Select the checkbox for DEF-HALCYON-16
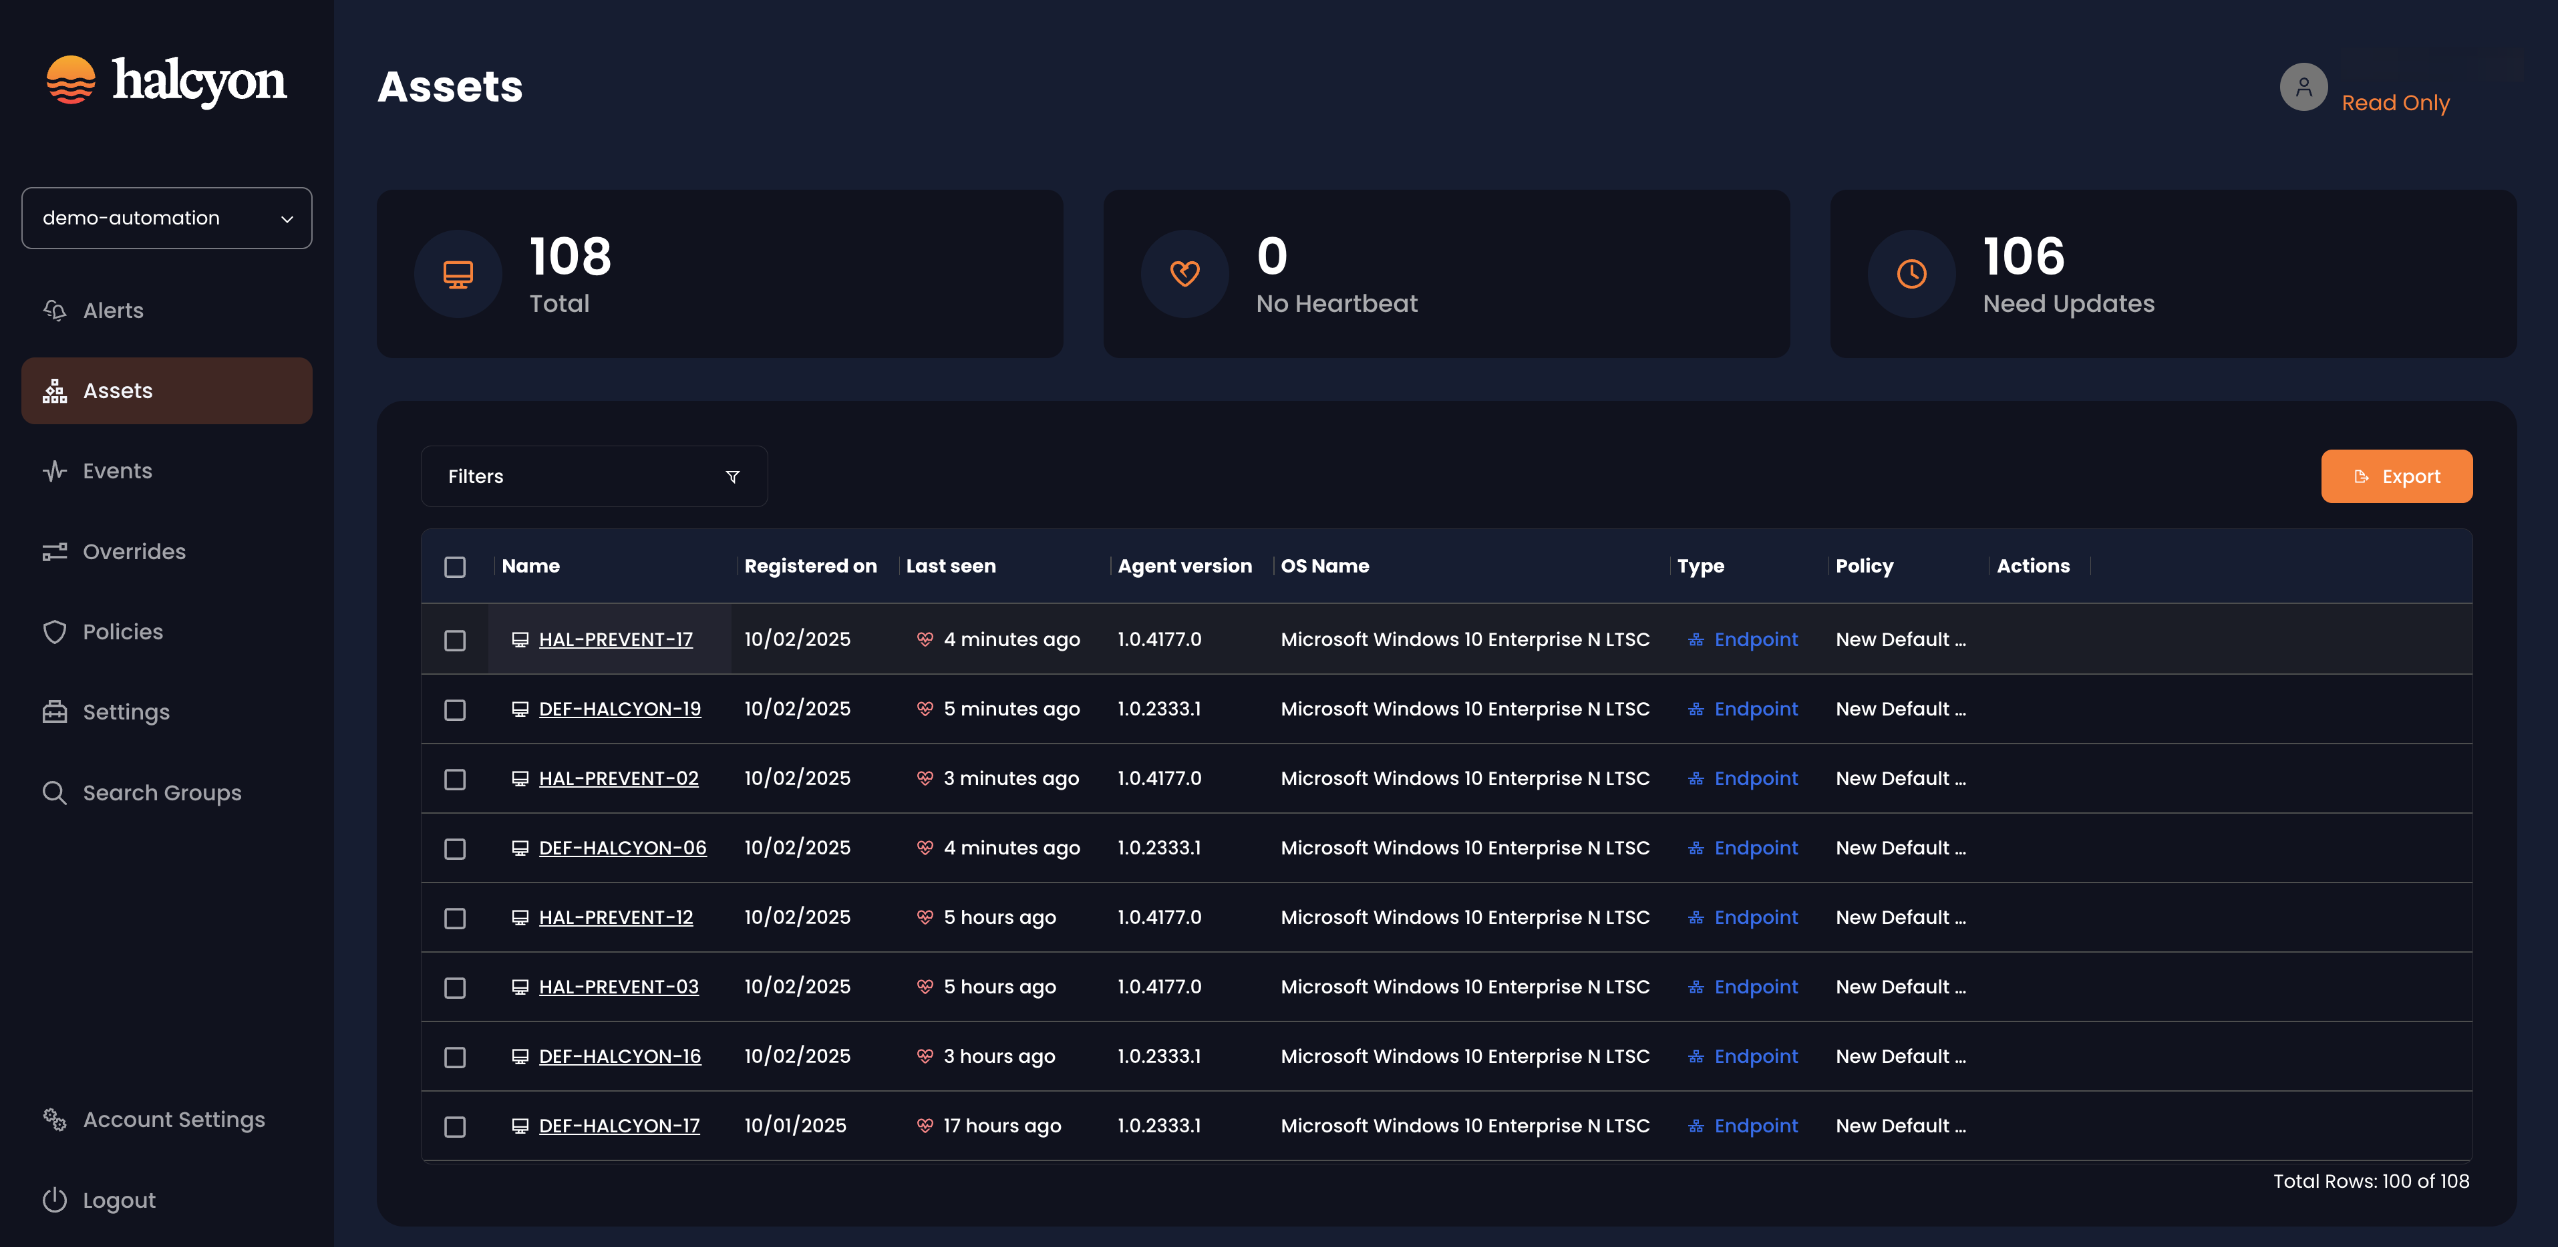 [456, 1055]
